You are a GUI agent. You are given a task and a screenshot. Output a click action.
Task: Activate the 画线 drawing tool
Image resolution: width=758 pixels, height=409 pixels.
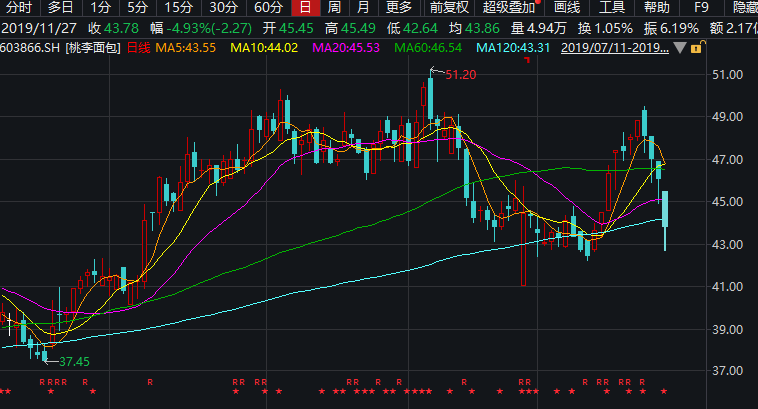567,7
